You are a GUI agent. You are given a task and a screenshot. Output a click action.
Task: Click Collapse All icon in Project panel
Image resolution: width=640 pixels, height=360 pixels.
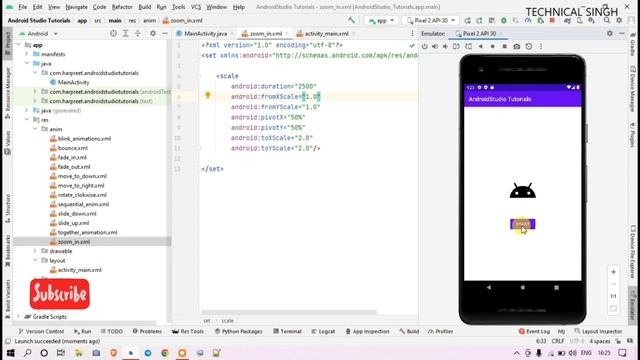click(x=138, y=33)
